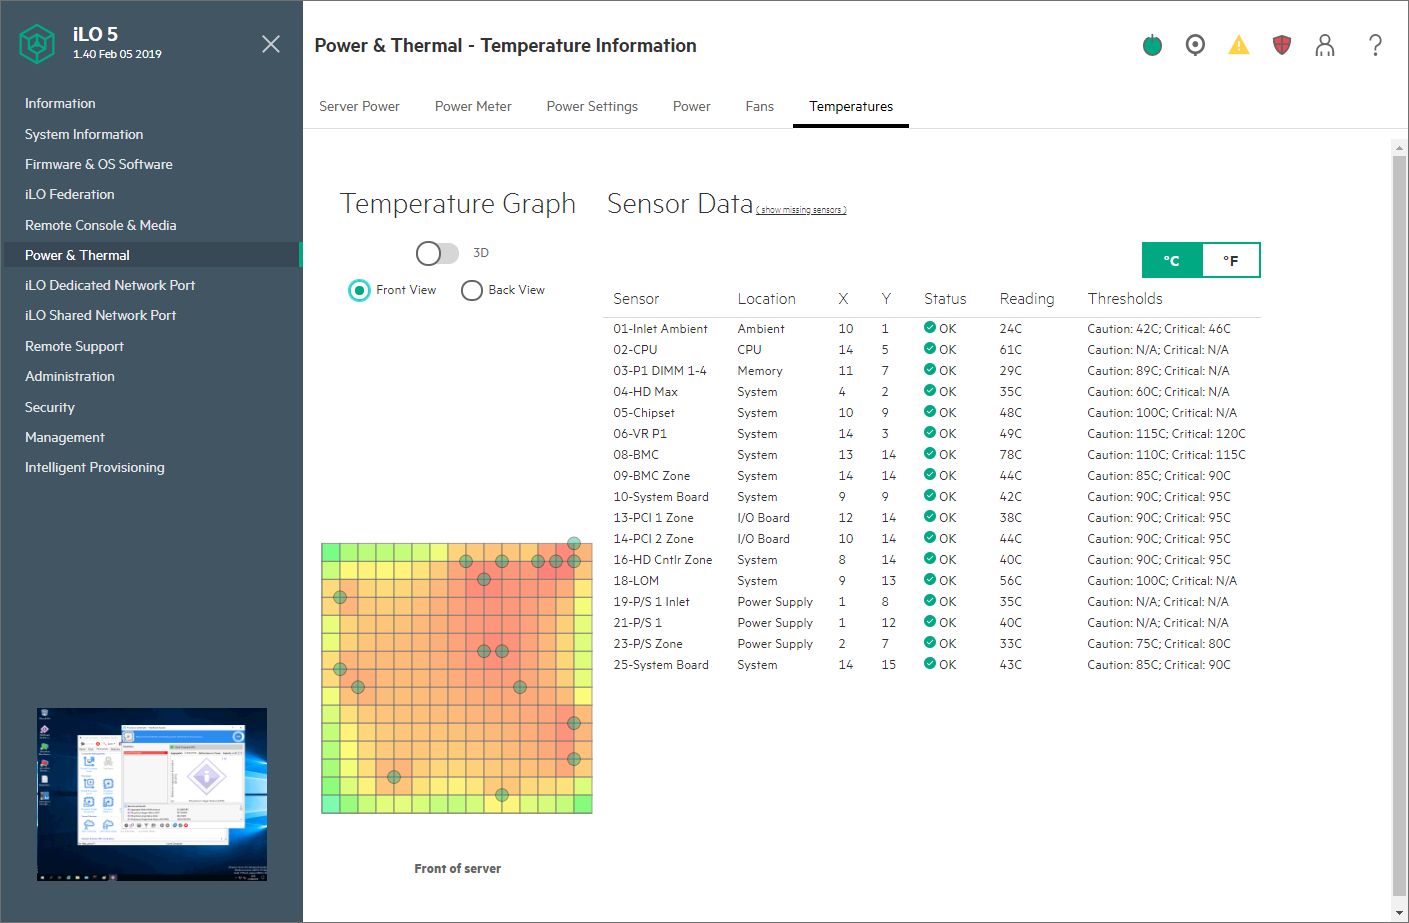Select the Back View radio button

tap(472, 290)
